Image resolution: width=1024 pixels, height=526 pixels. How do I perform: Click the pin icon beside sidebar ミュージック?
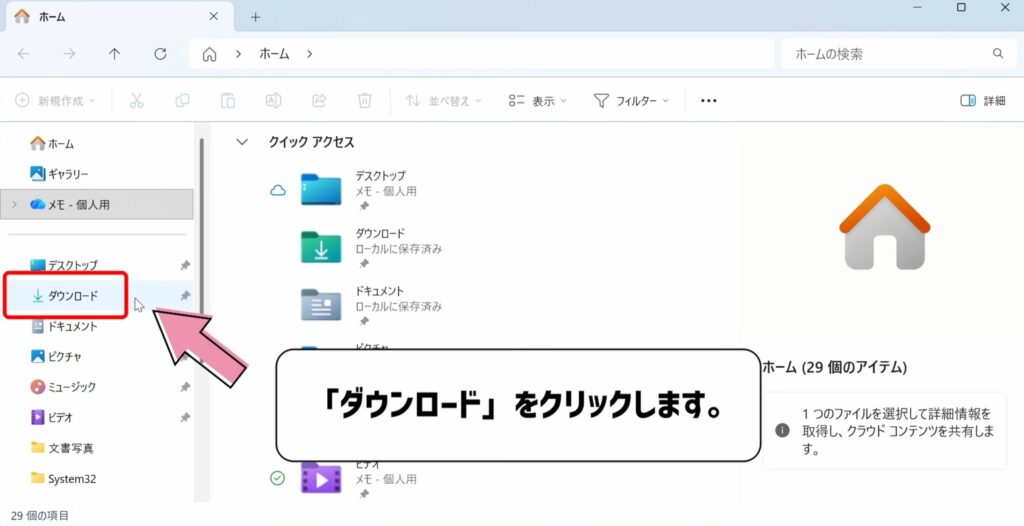click(185, 387)
